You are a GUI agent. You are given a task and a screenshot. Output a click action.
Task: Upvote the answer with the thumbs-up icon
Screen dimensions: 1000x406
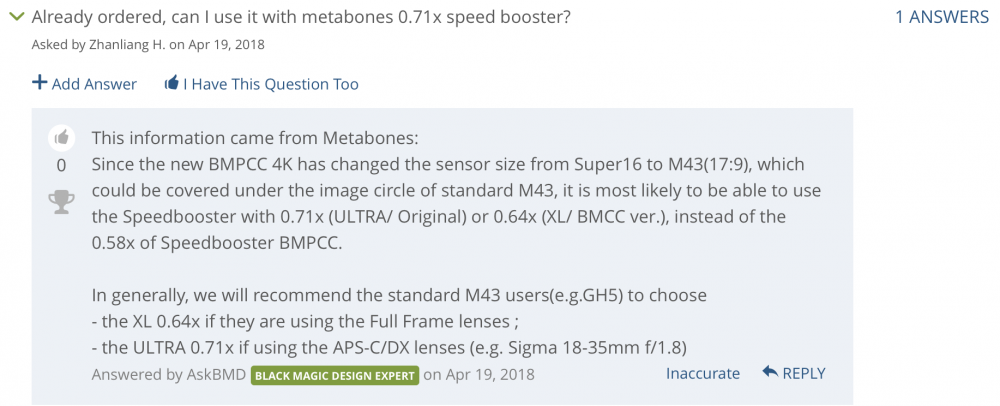point(61,137)
